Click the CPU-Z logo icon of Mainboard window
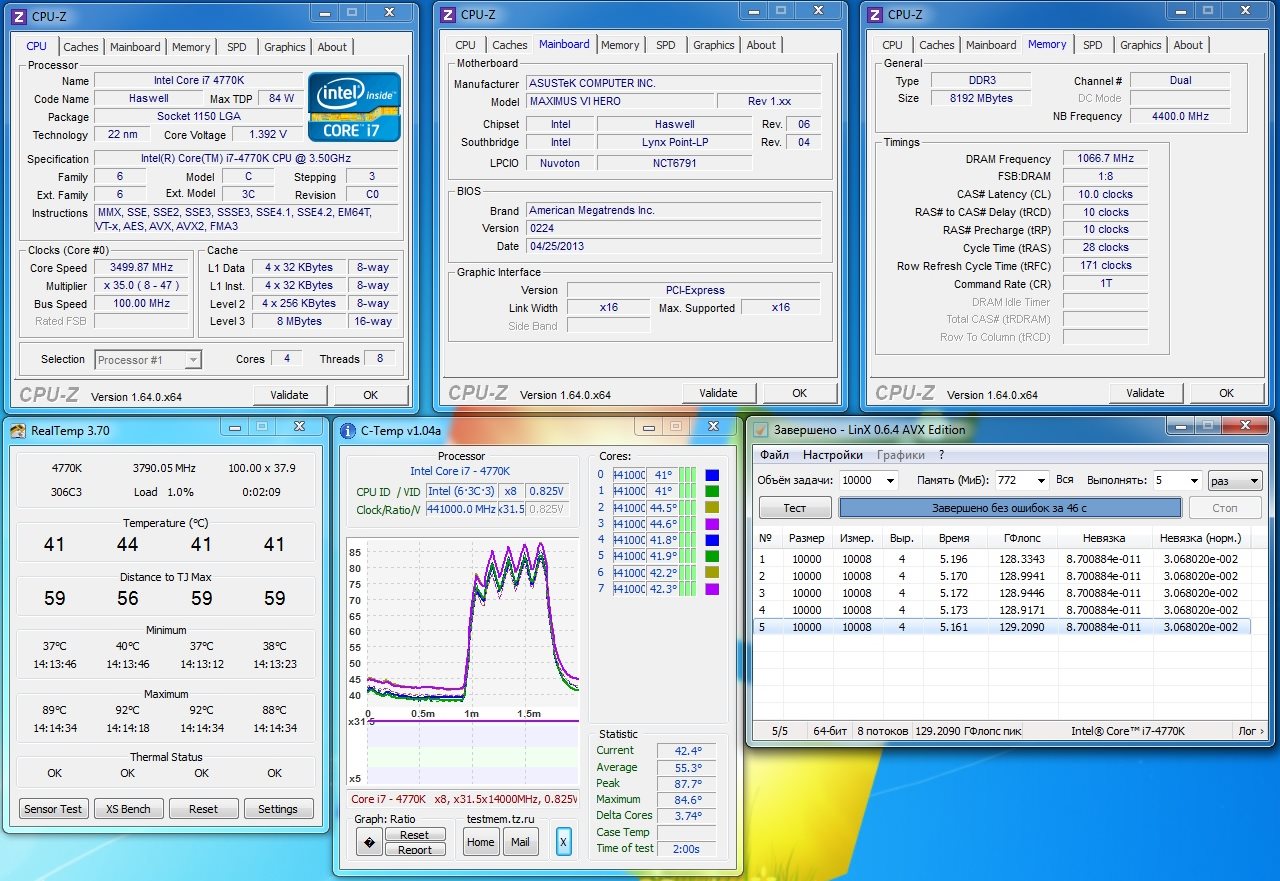 click(448, 14)
